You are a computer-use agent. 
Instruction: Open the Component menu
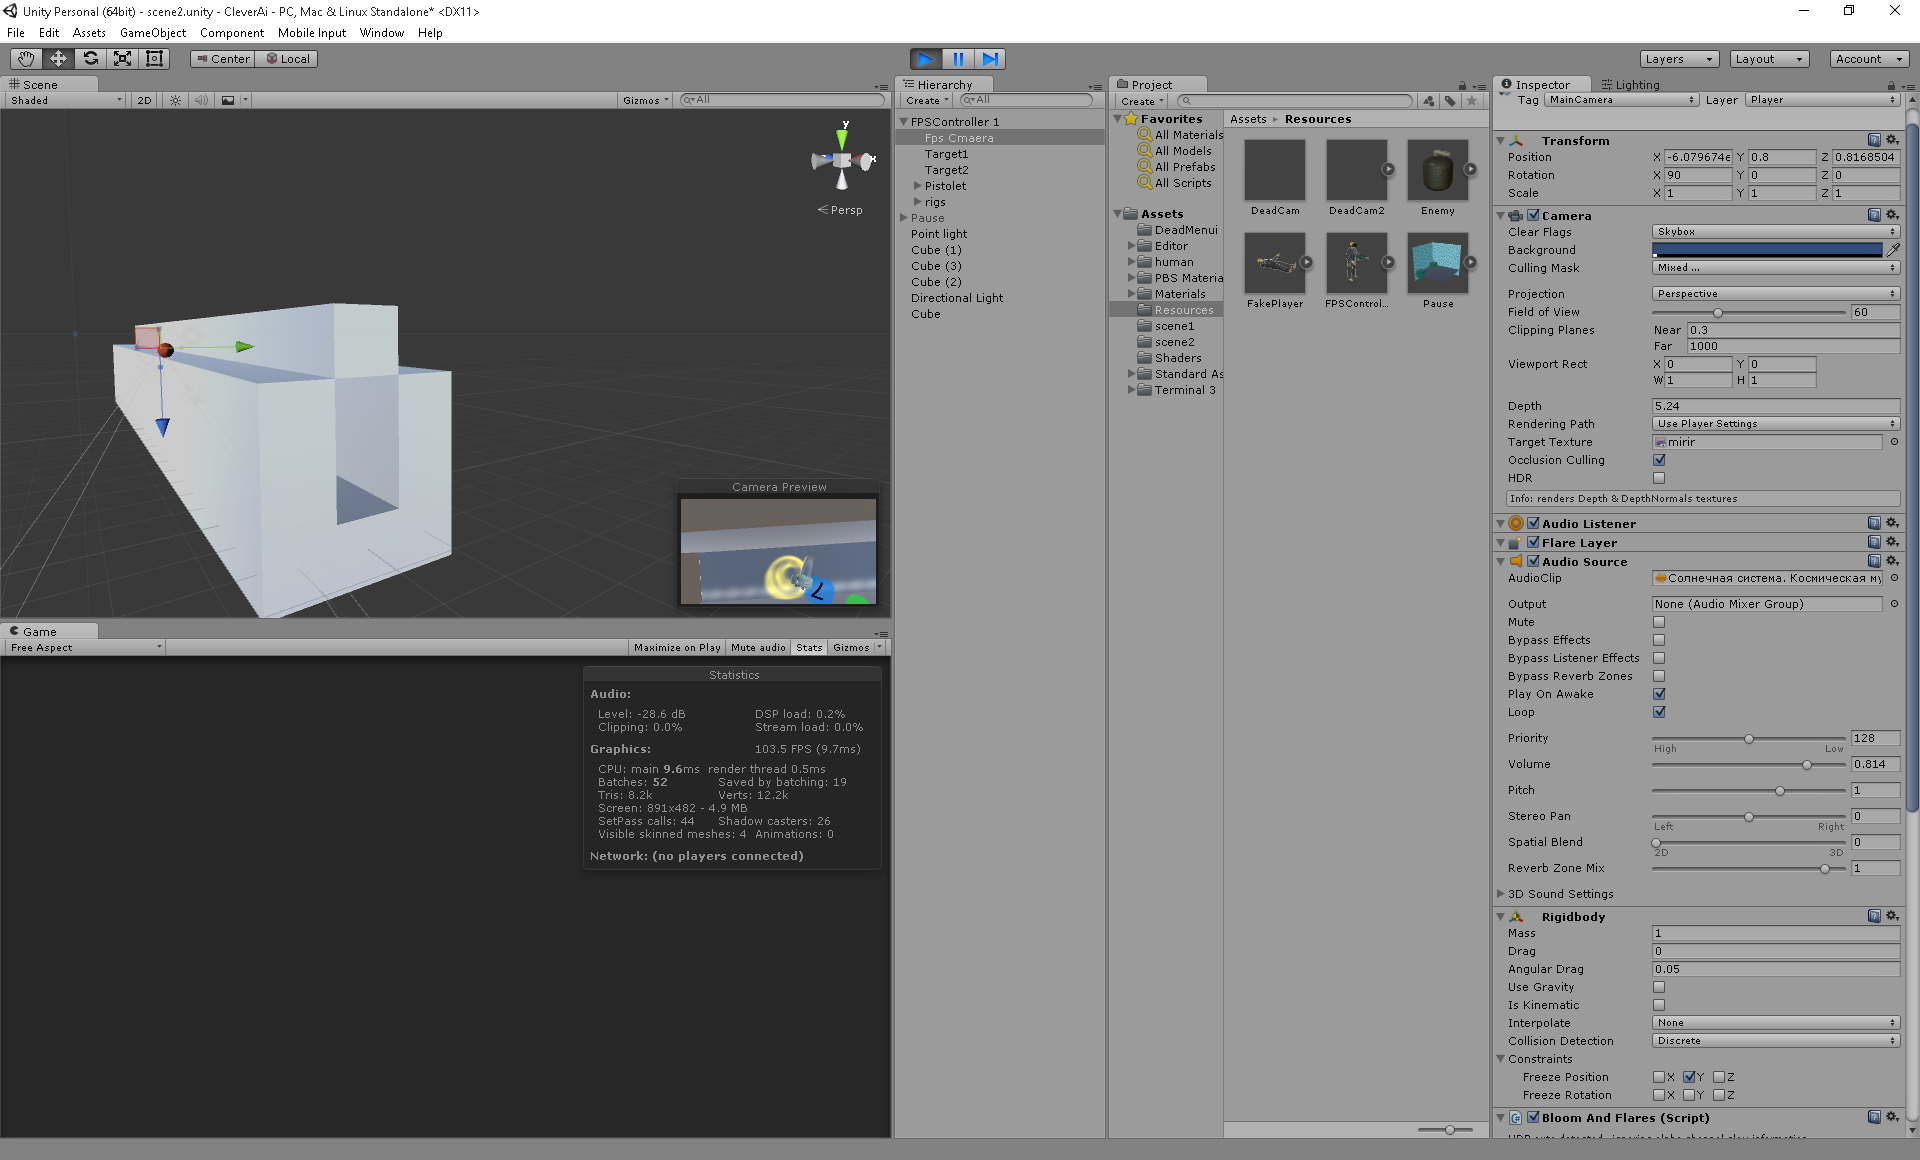coord(232,33)
